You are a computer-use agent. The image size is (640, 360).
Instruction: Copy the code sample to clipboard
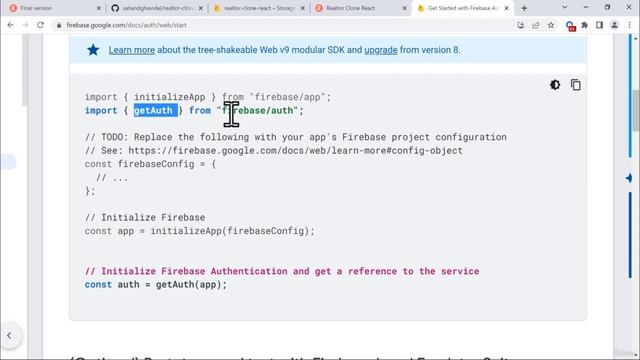coord(576,85)
